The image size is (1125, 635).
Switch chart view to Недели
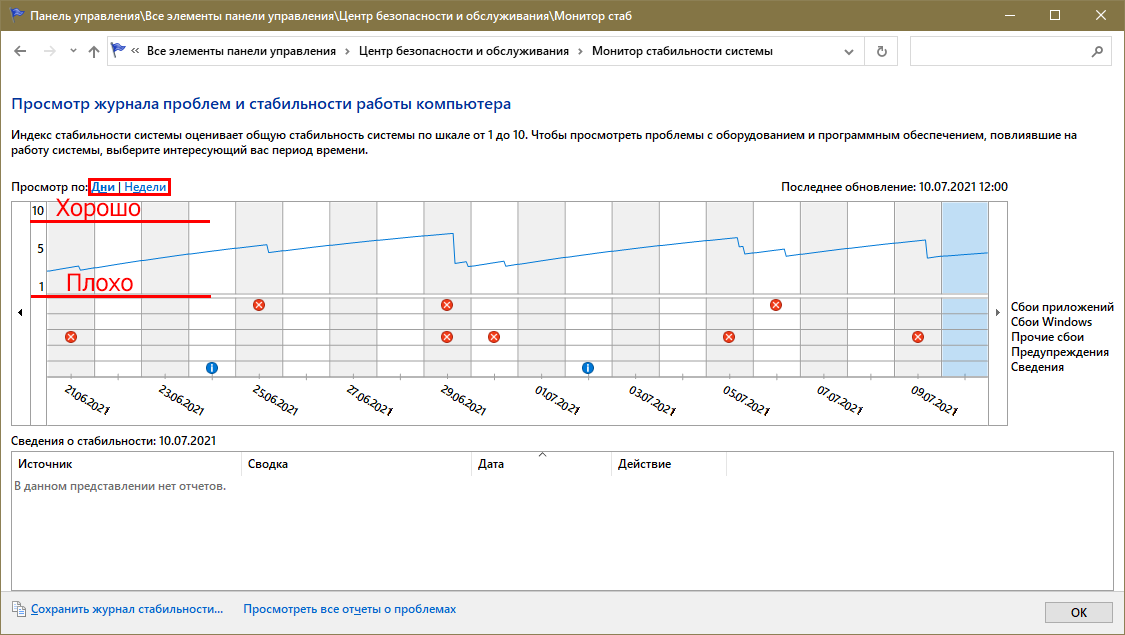[x=145, y=186]
